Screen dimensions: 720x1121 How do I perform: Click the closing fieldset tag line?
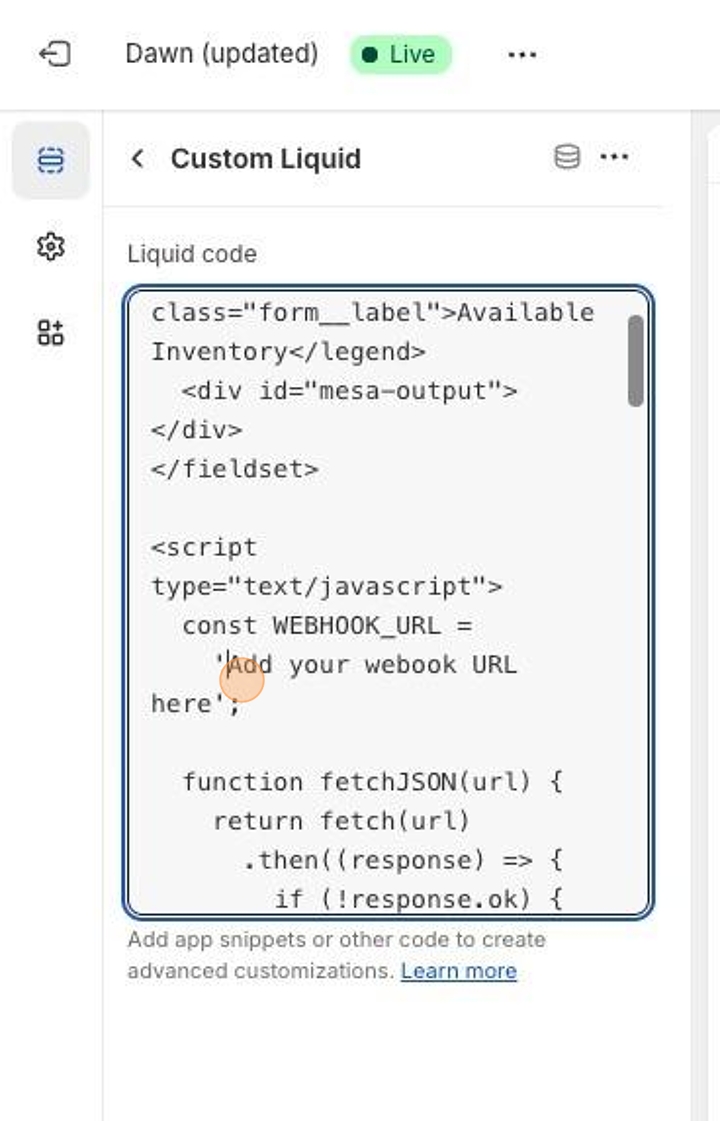[235, 469]
